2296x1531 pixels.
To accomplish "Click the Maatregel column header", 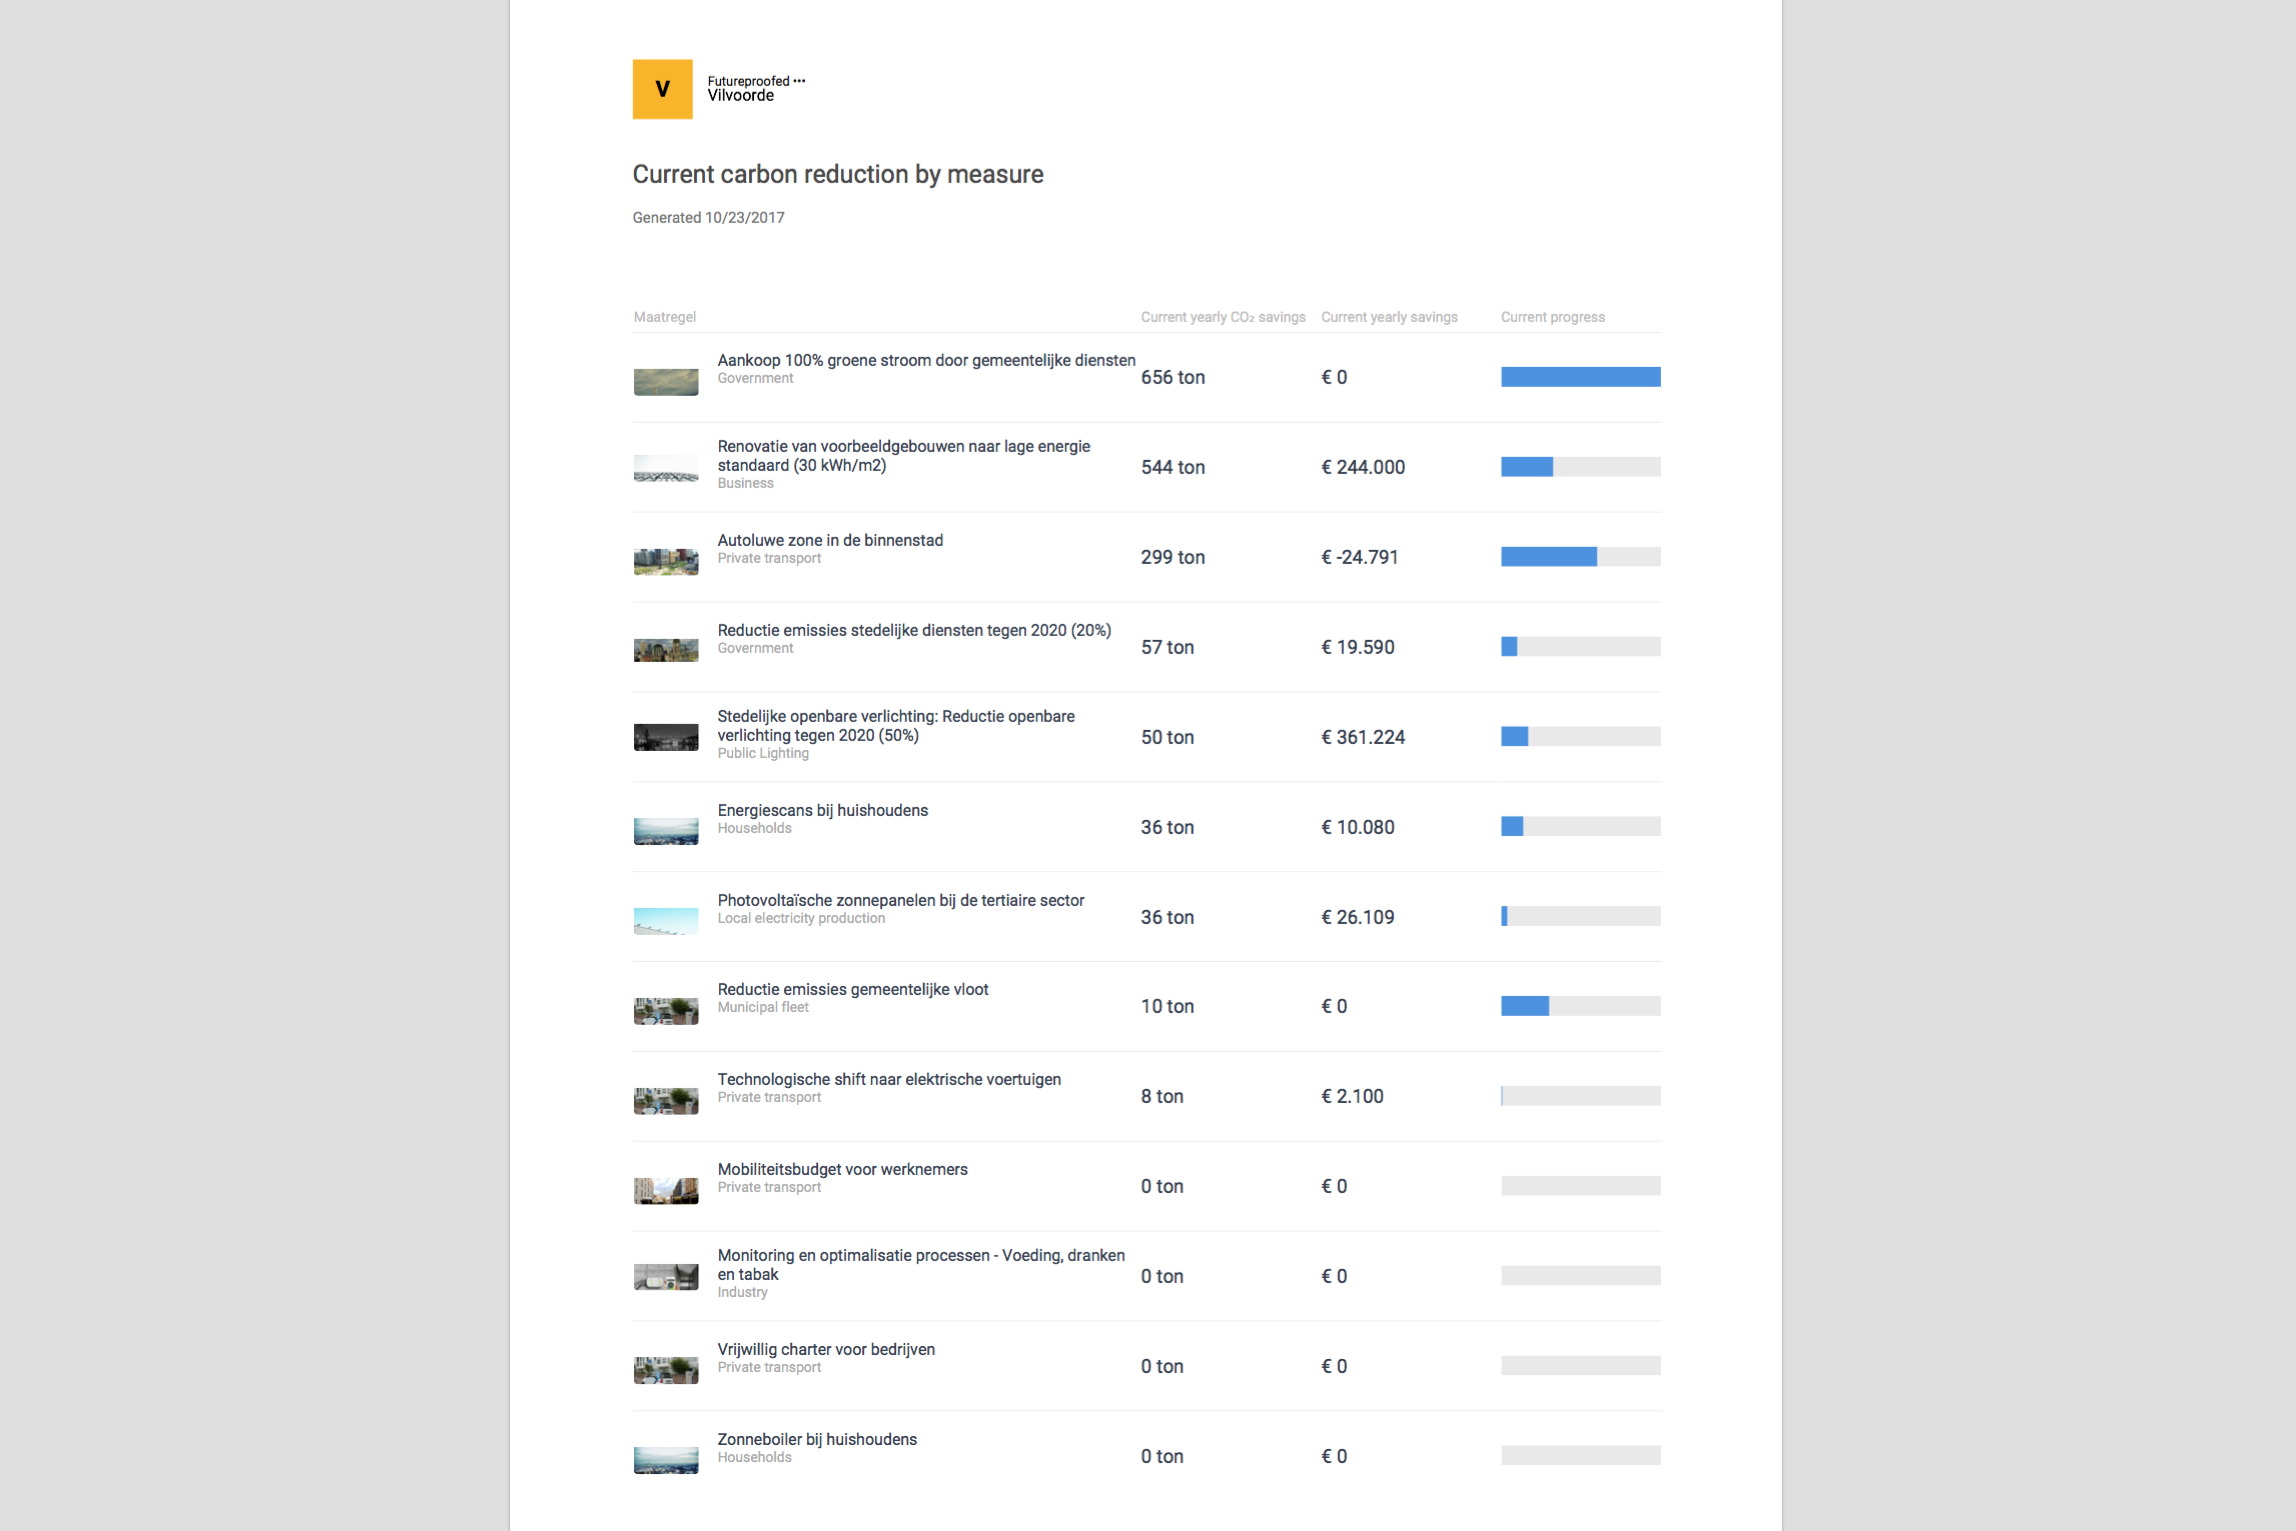I will (664, 317).
